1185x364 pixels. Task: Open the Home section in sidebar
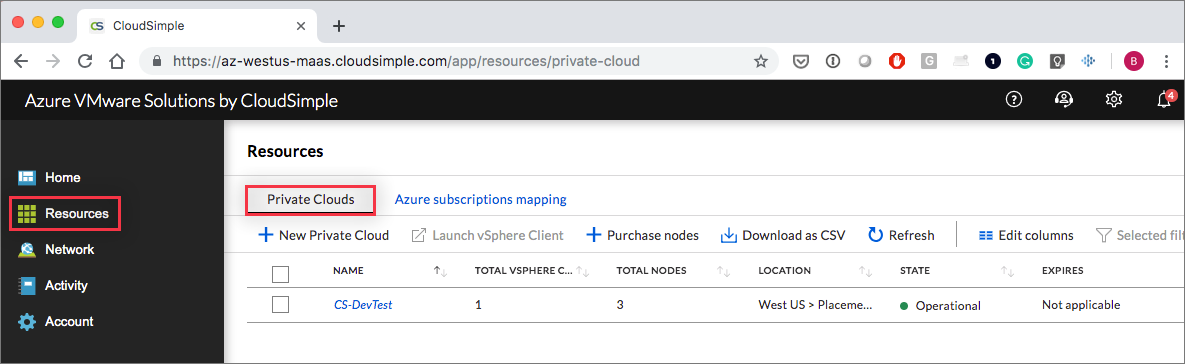[48, 177]
